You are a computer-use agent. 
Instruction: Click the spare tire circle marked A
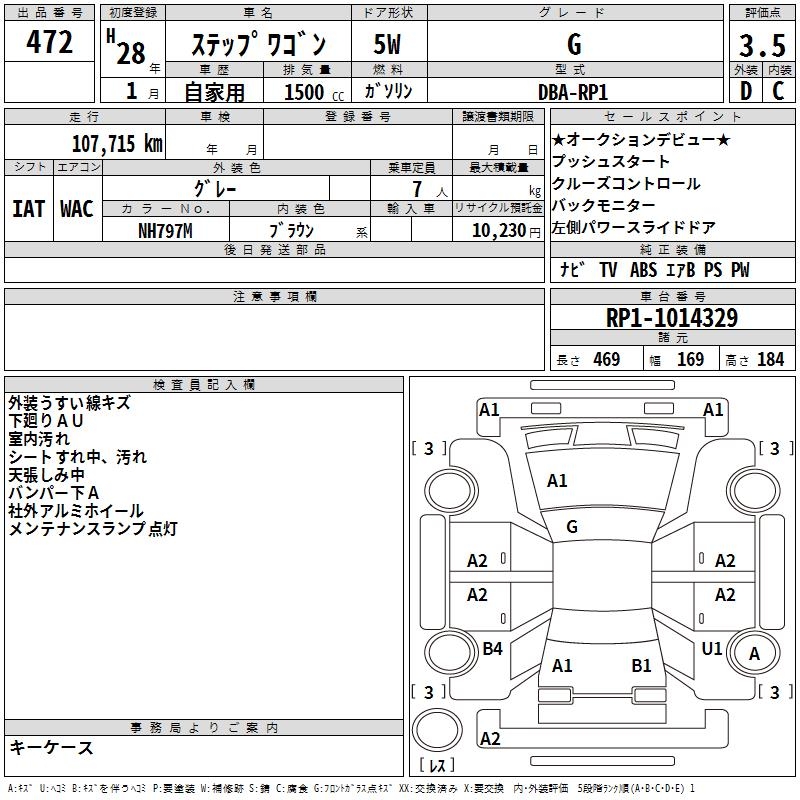(x=755, y=654)
